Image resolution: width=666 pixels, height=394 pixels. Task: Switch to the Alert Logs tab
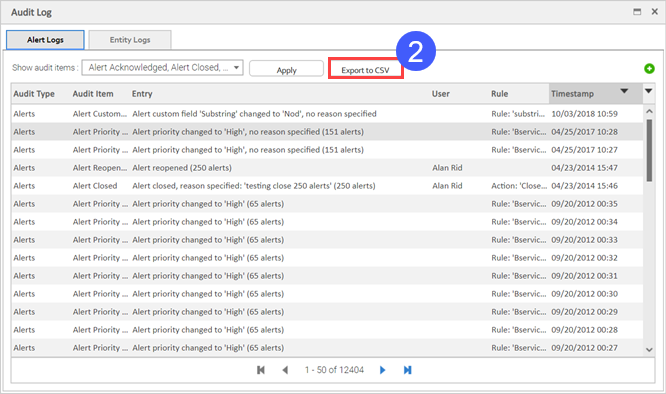45,40
